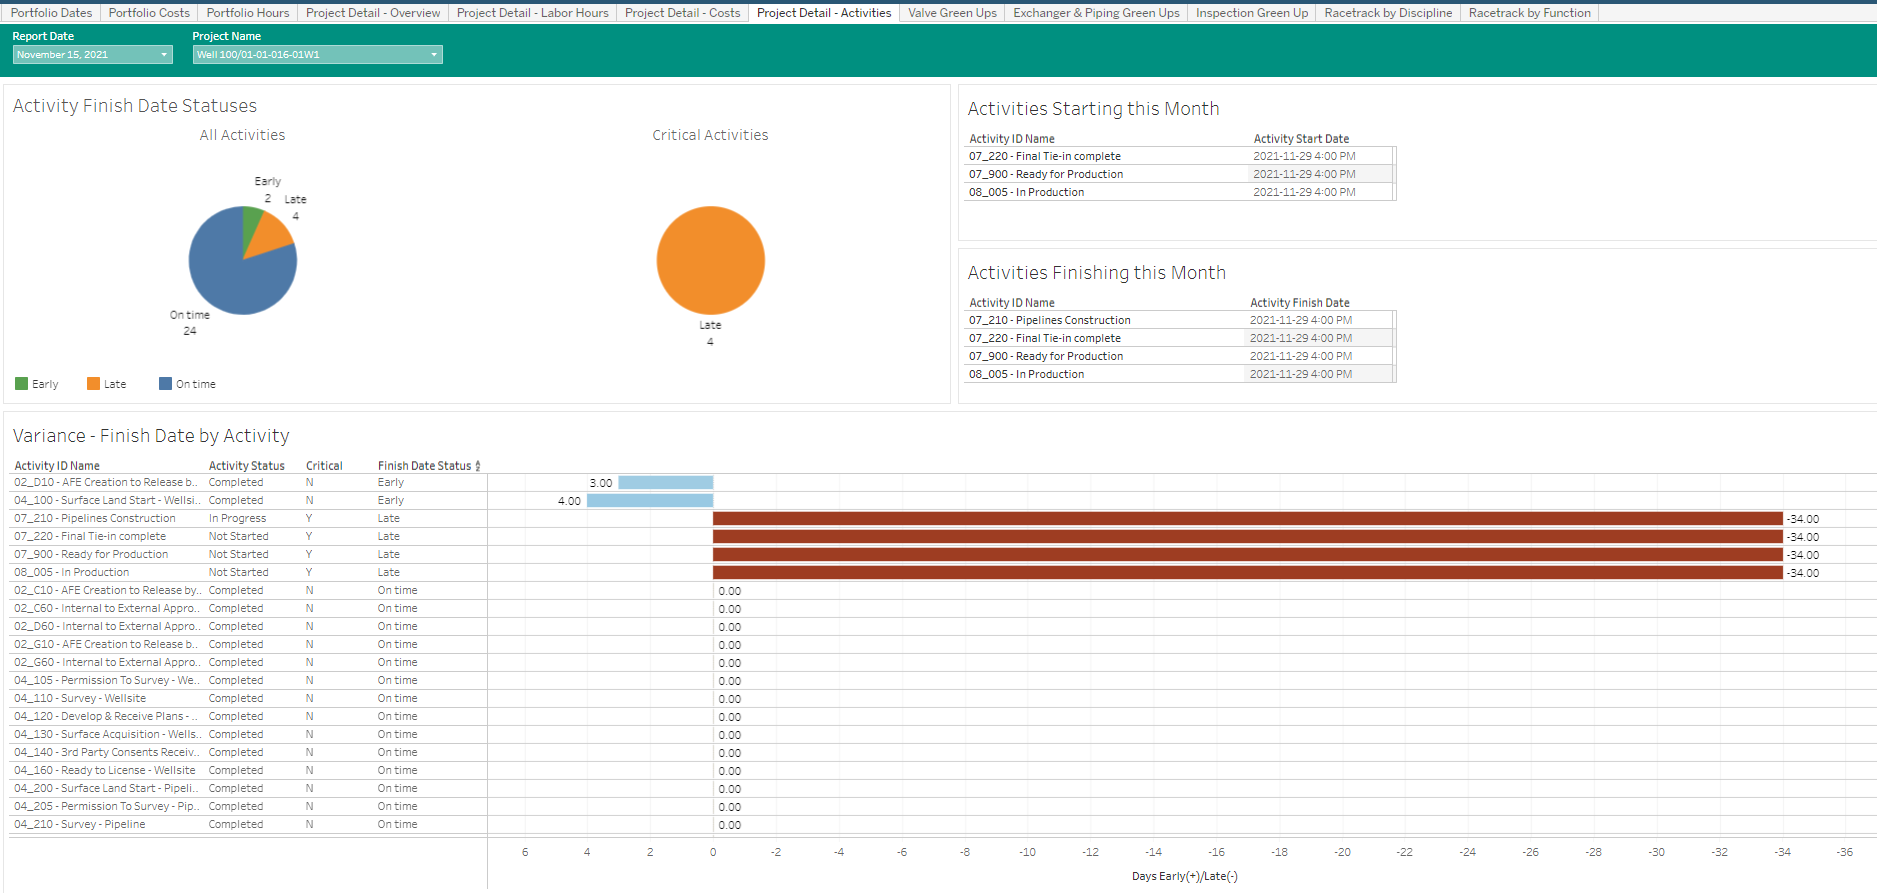Select 07_900 row in Activities Starting this Month

[x=1045, y=175]
